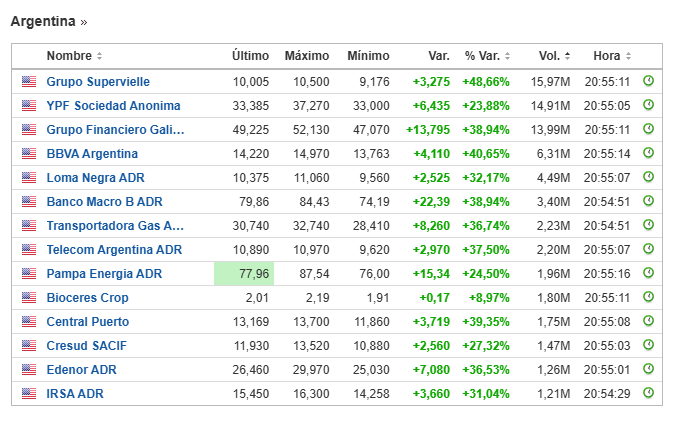Select the 20:54:29 time value

pyautogui.click(x=607, y=394)
